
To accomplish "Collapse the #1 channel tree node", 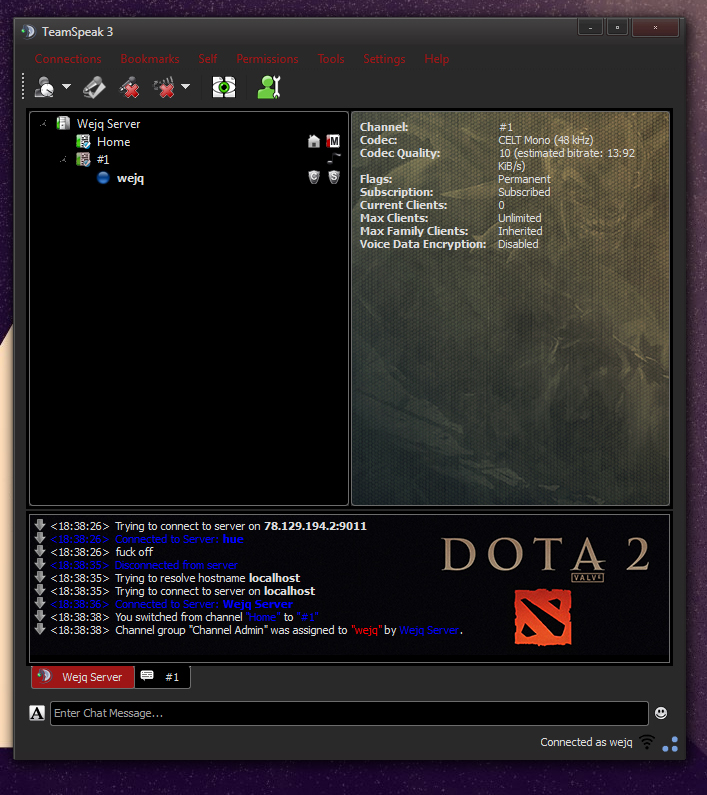I will tap(63, 160).
